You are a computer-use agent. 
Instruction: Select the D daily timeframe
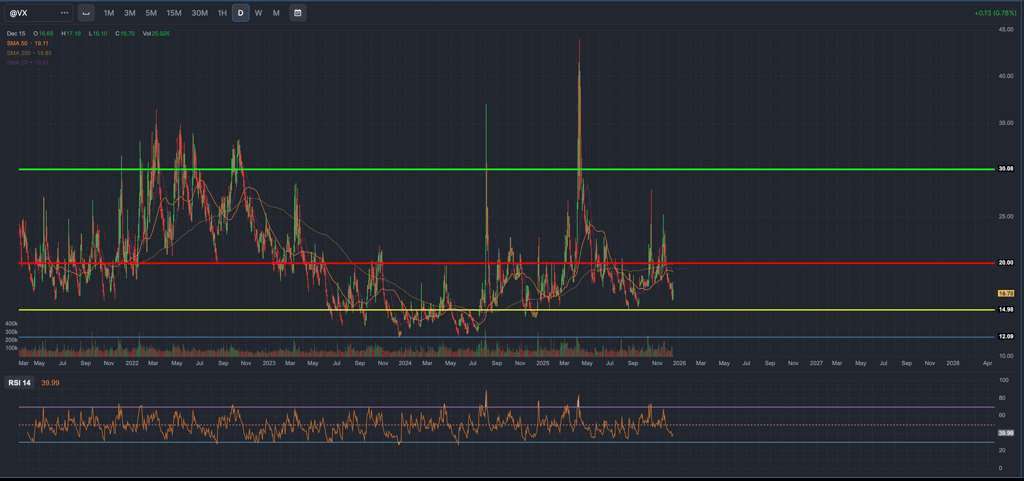pos(240,13)
